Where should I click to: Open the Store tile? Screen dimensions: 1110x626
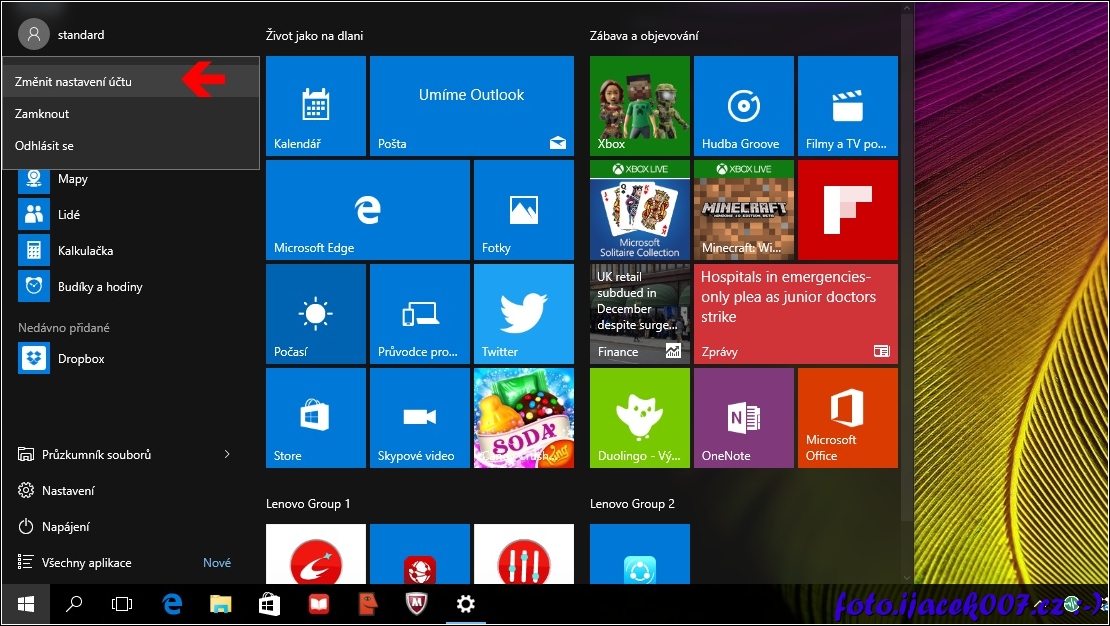point(315,417)
